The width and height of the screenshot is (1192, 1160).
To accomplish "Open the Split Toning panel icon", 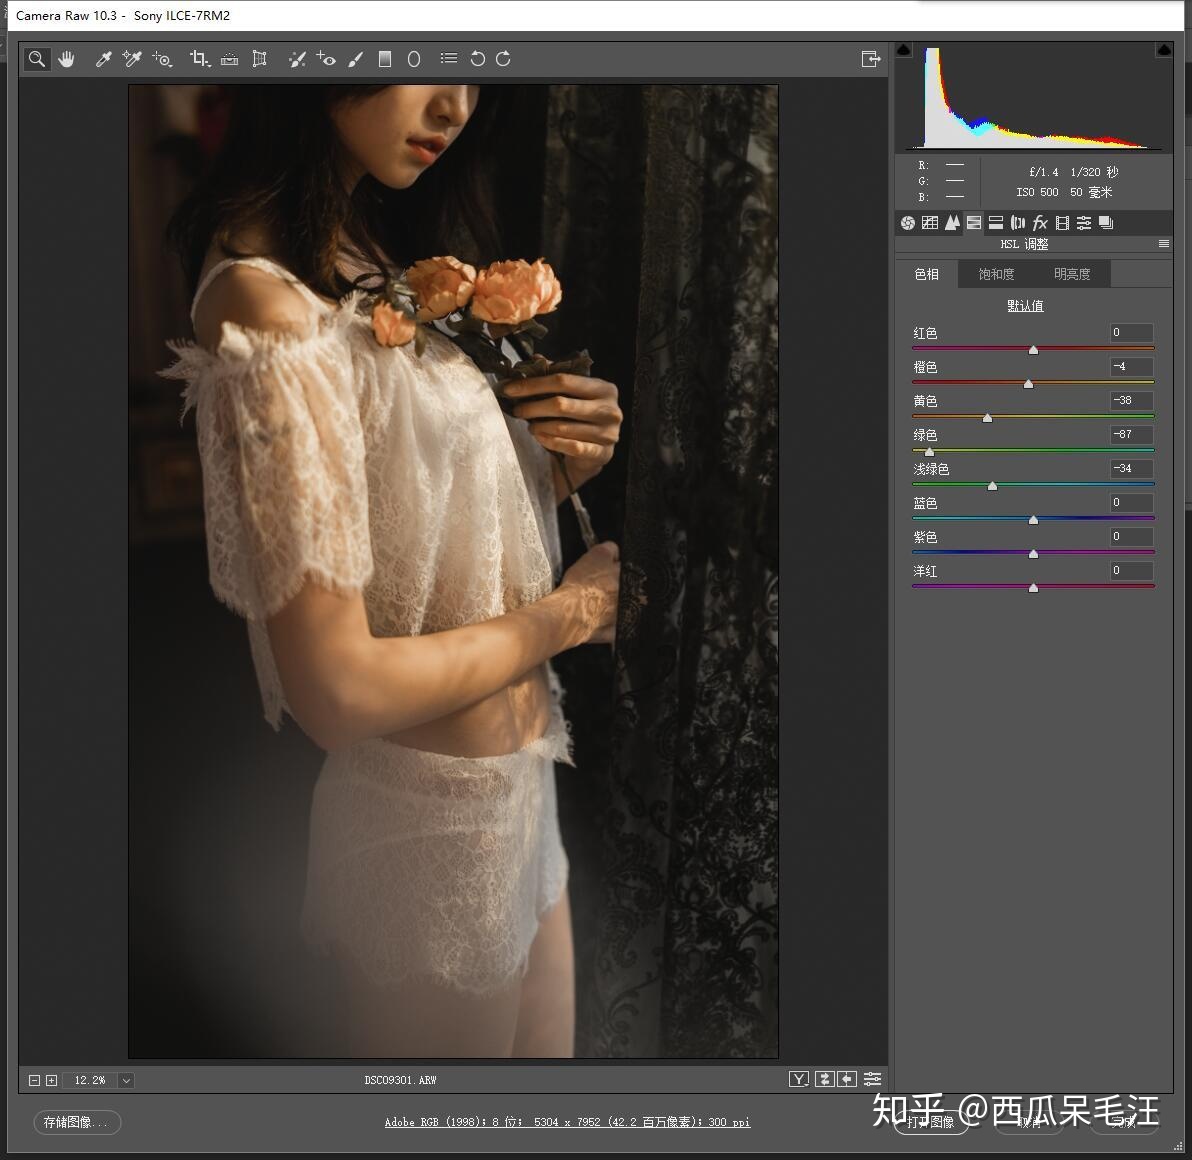I will point(996,223).
